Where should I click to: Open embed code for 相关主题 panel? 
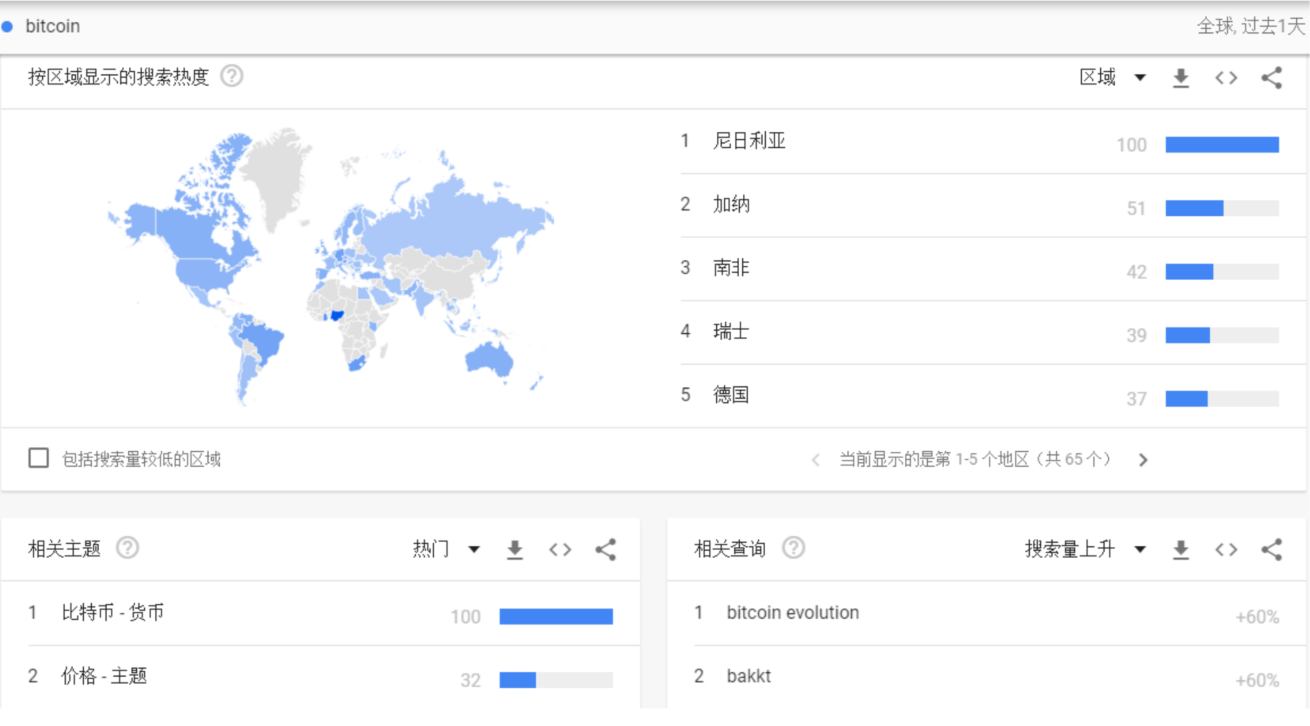coord(560,549)
